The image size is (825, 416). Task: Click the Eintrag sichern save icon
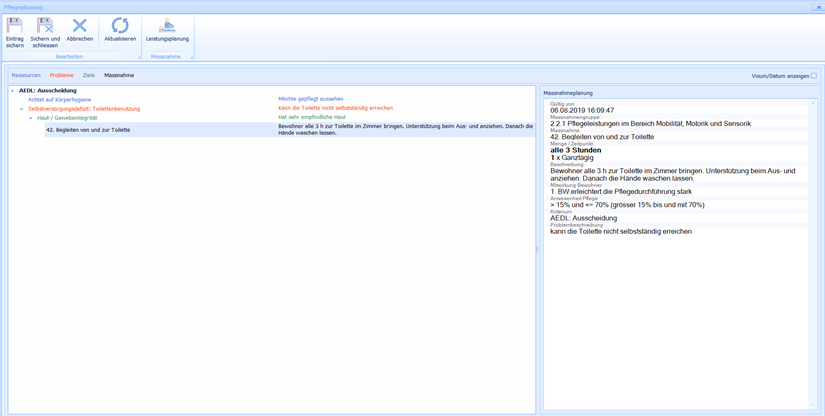pos(15,26)
